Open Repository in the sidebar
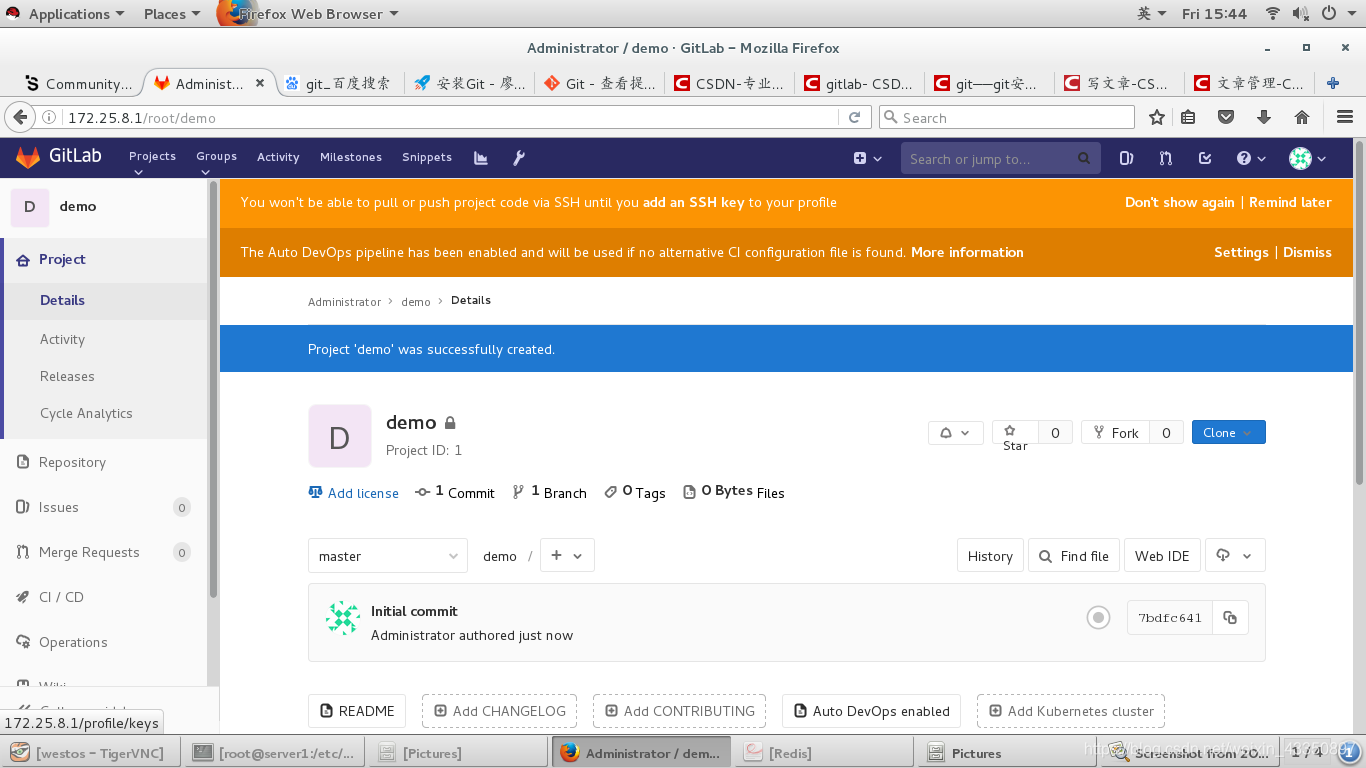This screenshot has width=1366, height=768. coord(72,462)
